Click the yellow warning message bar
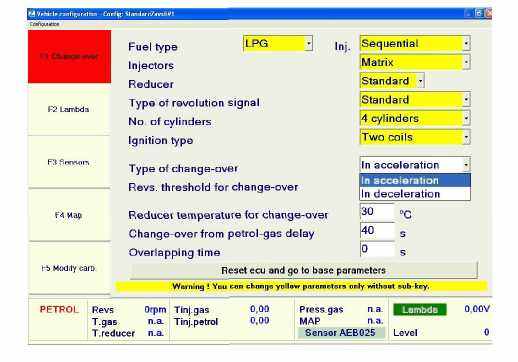The image size is (518, 362). click(x=301, y=286)
